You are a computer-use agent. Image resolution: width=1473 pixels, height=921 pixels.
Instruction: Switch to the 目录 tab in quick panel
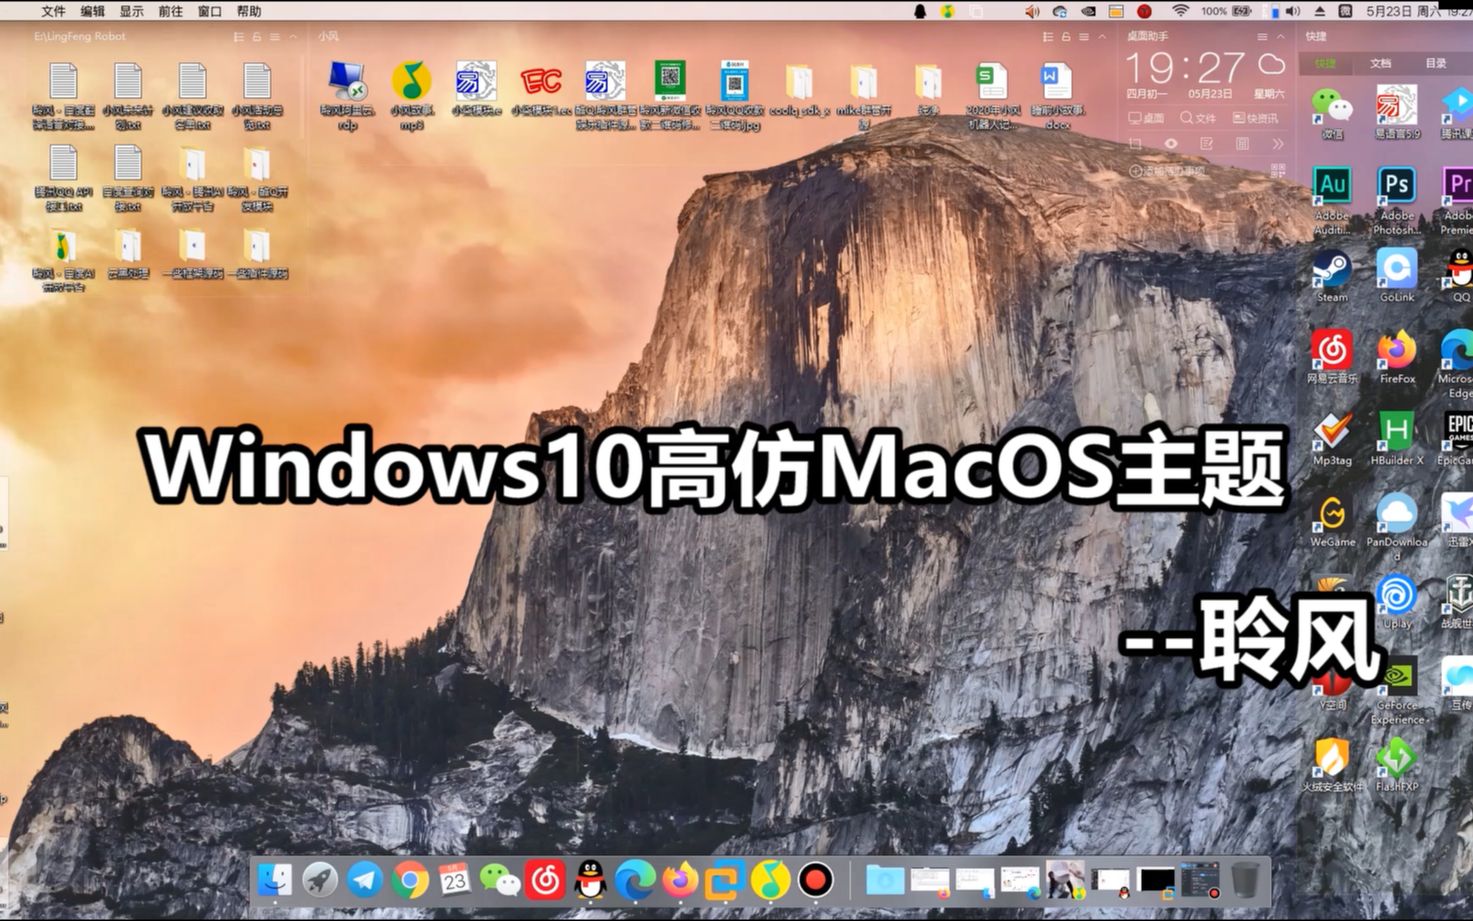1436,63
